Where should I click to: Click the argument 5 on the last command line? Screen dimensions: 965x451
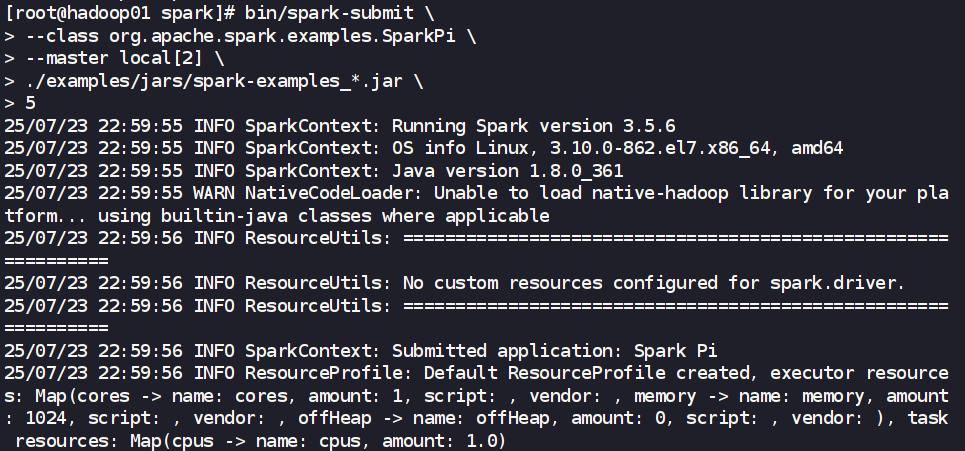(30, 104)
